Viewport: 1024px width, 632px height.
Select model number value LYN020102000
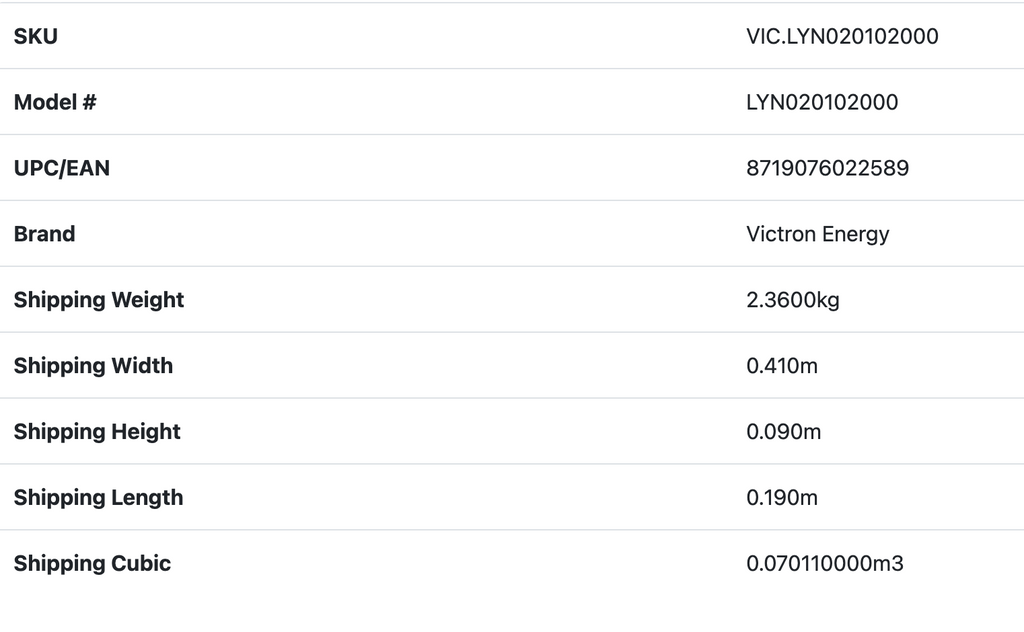pyautogui.click(x=822, y=102)
